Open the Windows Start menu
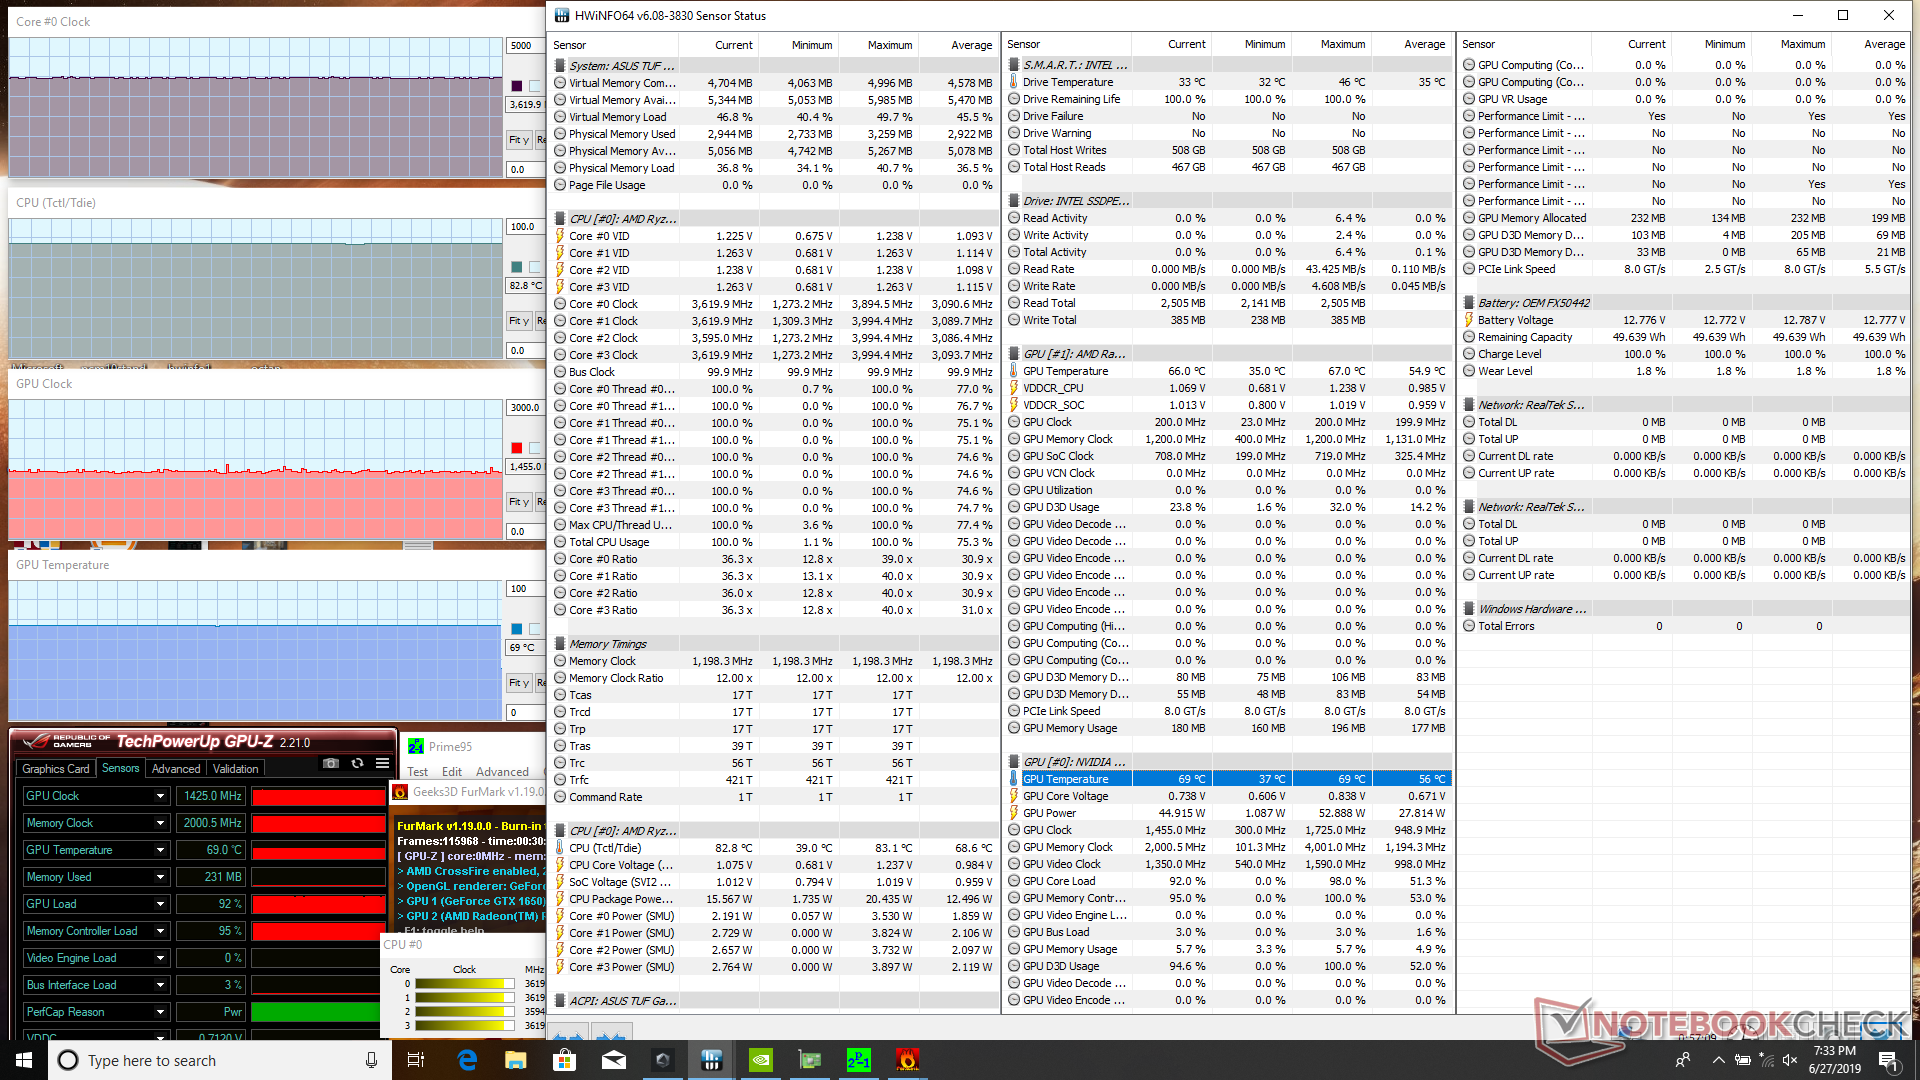The width and height of the screenshot is (1920, 1080). click(24, 1060)
